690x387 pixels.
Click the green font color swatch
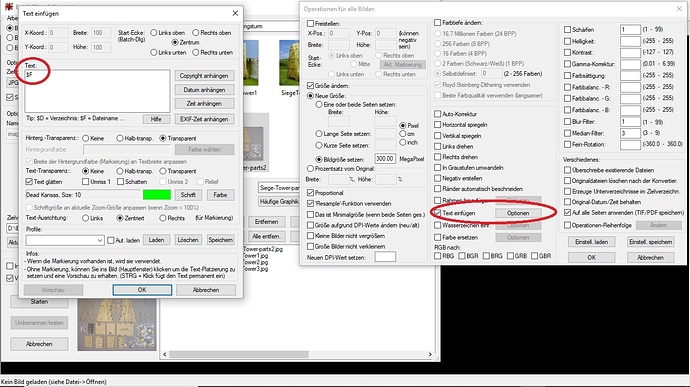click(157, 195)
